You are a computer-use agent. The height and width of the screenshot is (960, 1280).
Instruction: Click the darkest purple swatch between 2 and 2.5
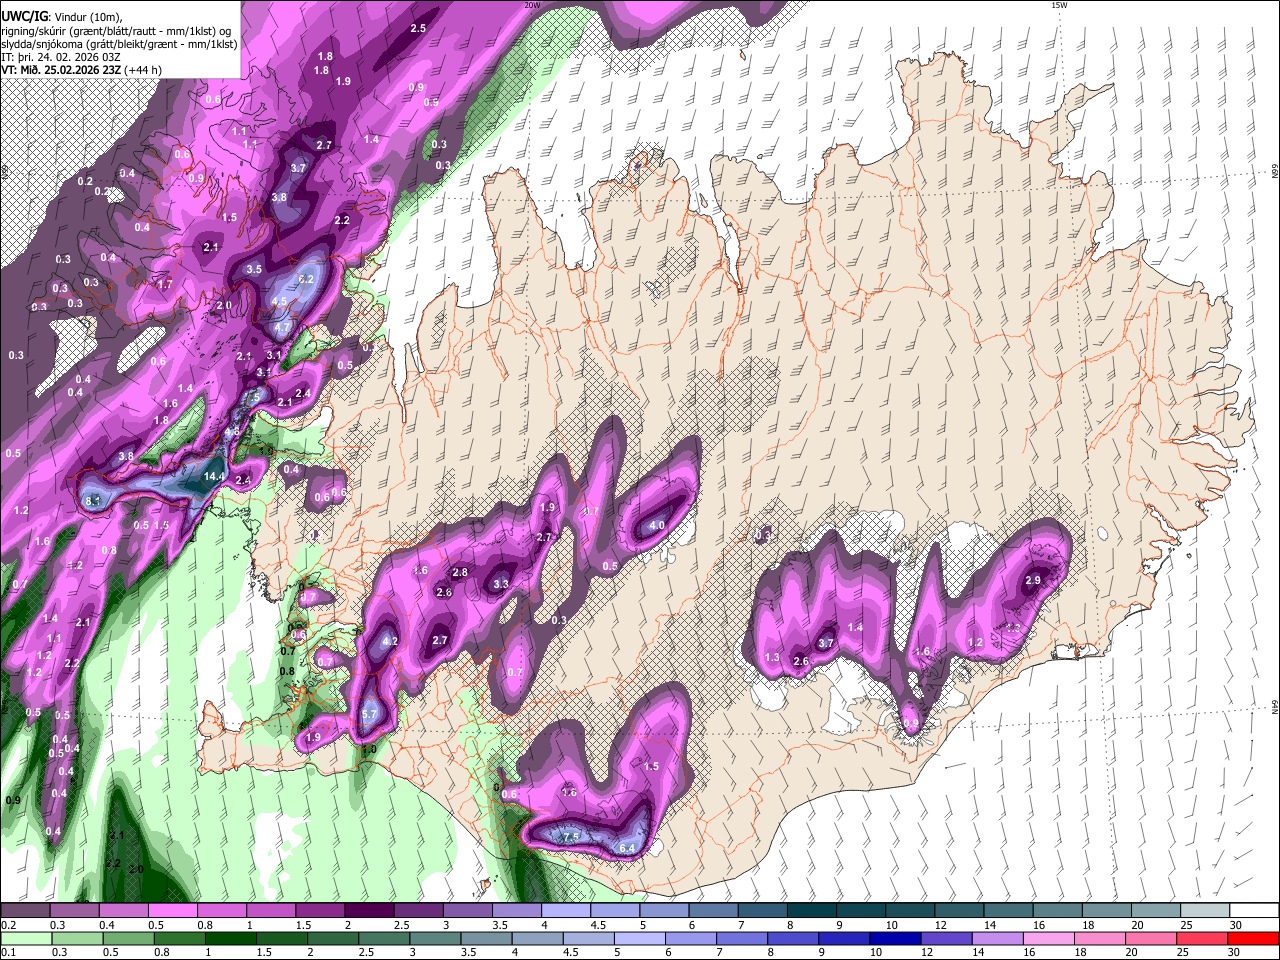(x=370, y=910)
